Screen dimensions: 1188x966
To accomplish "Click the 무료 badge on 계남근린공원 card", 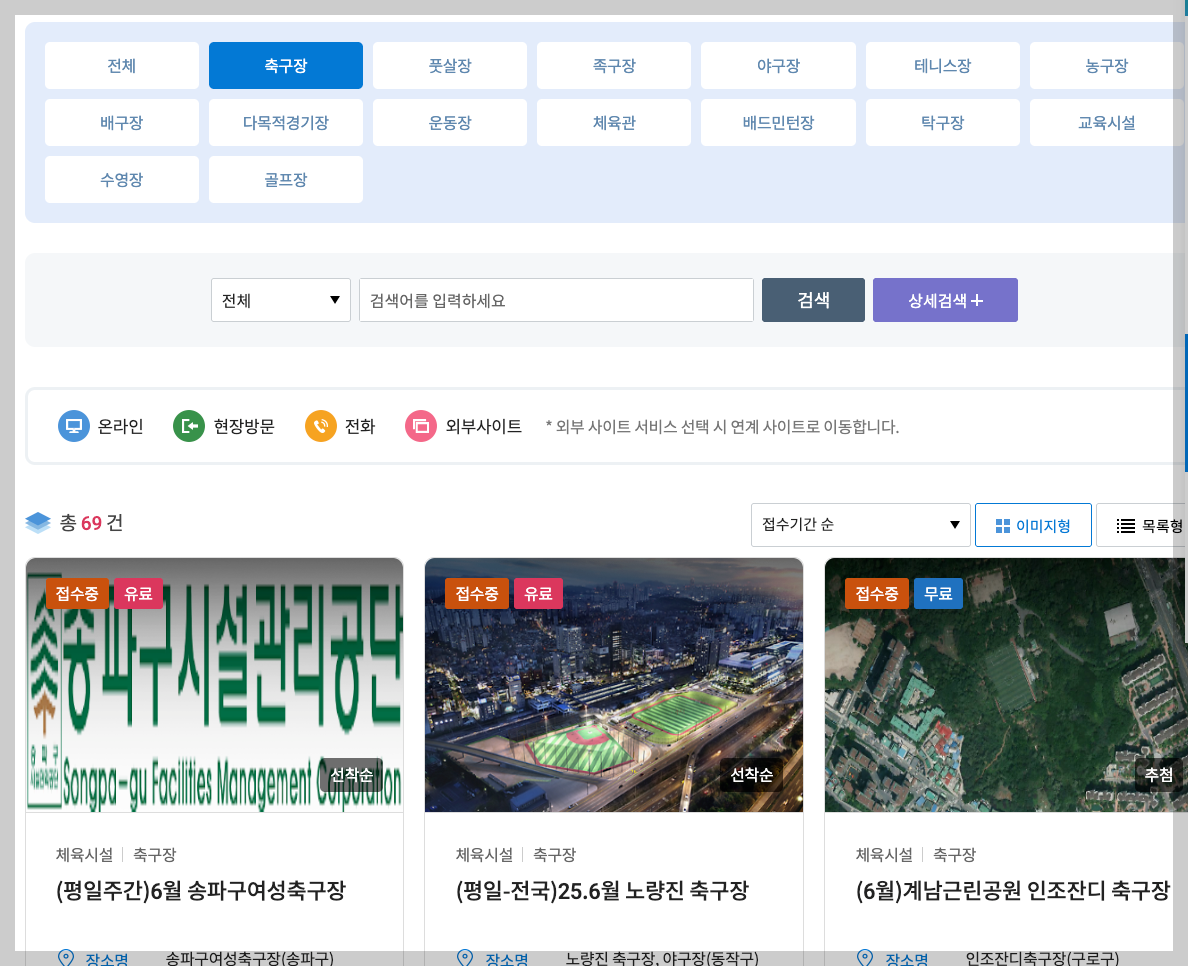I will 938,593.
